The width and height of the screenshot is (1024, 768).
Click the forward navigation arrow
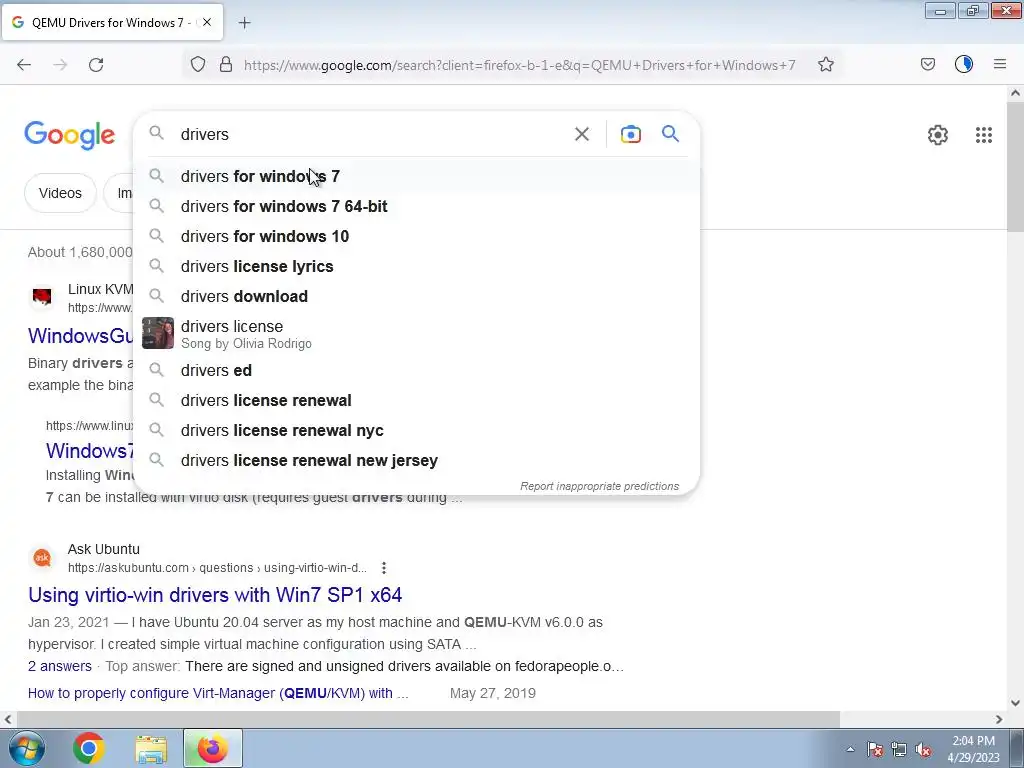pos(60,65)
